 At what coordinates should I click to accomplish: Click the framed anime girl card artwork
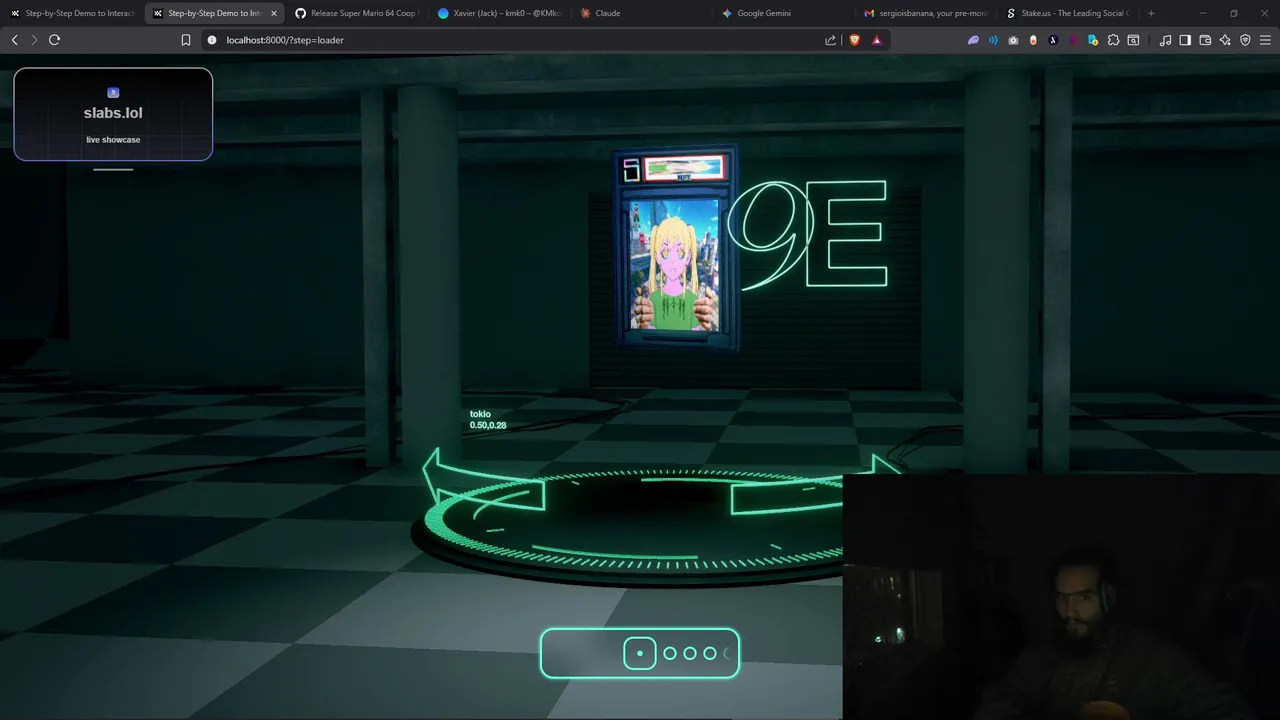[673, 265]
